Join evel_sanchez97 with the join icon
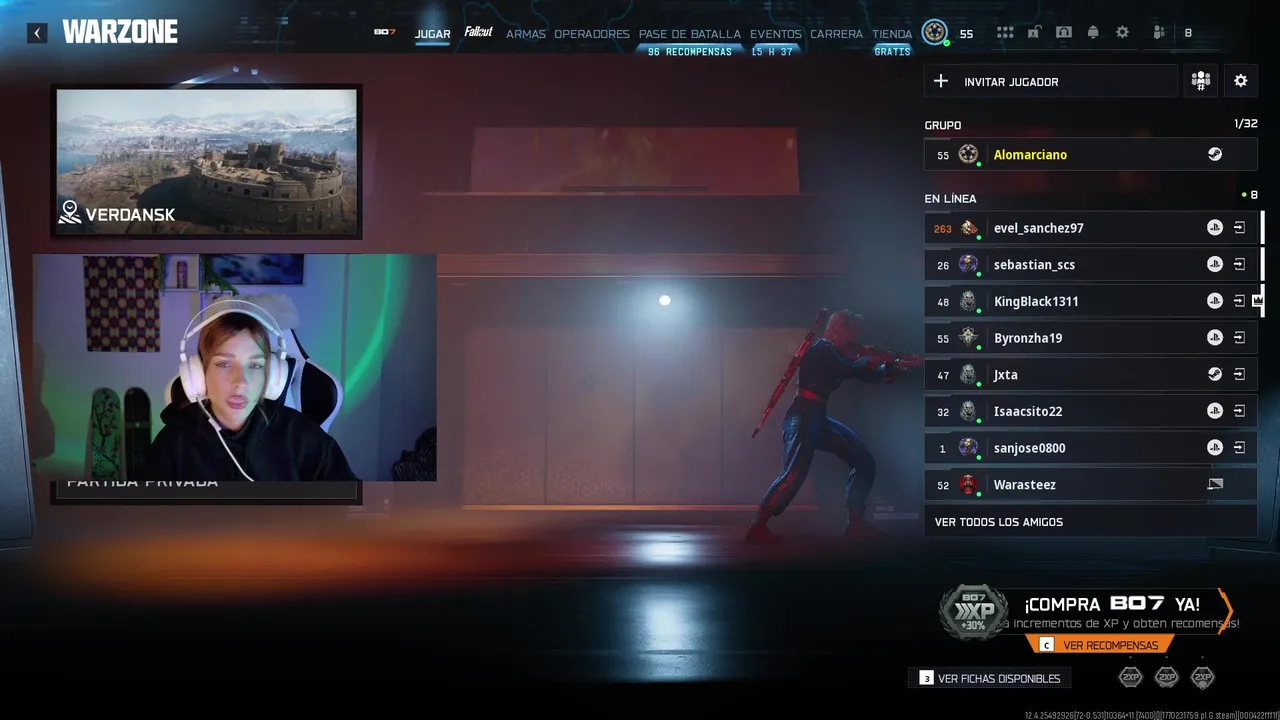 [1239, 228]
